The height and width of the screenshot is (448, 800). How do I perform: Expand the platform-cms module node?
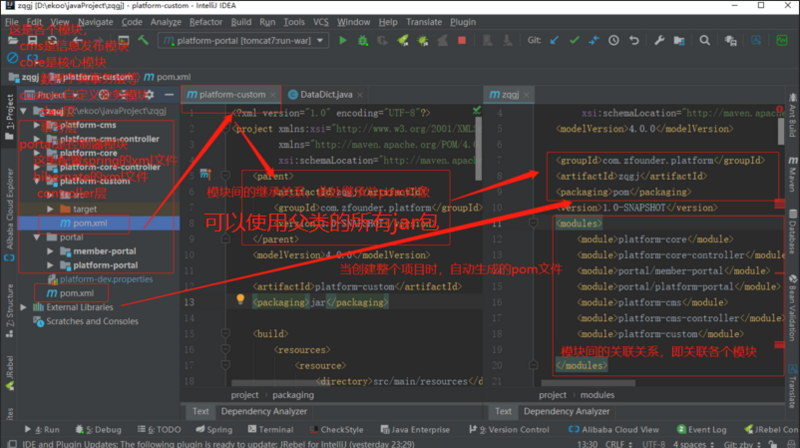(36, 125)
